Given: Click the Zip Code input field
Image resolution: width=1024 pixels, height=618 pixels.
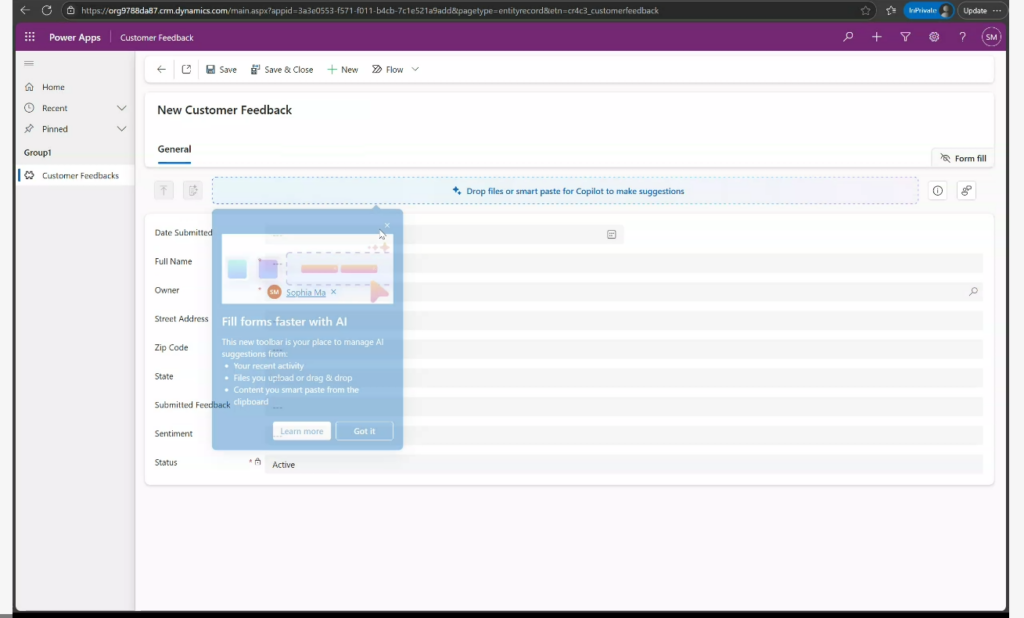Looking at the screenshot, I should (624, 349).
